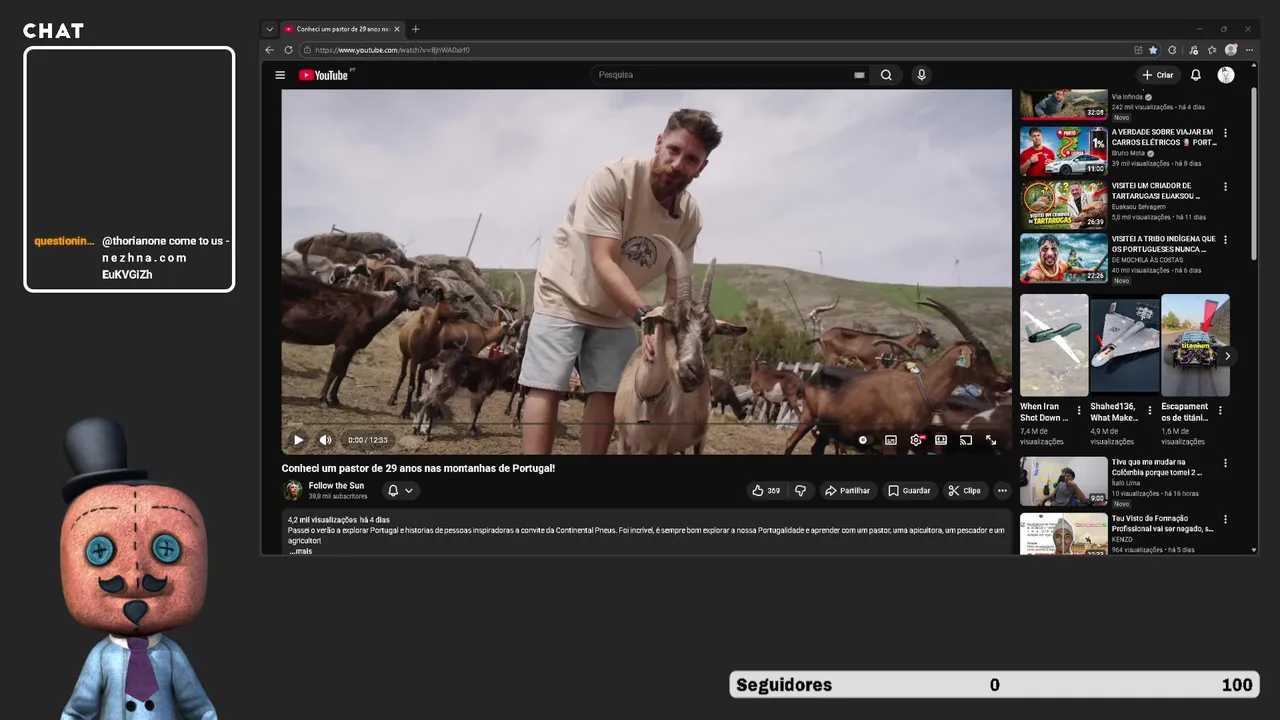Click the Pesquisa search field
1280x720 pixels.
click(x=718, y=75)
